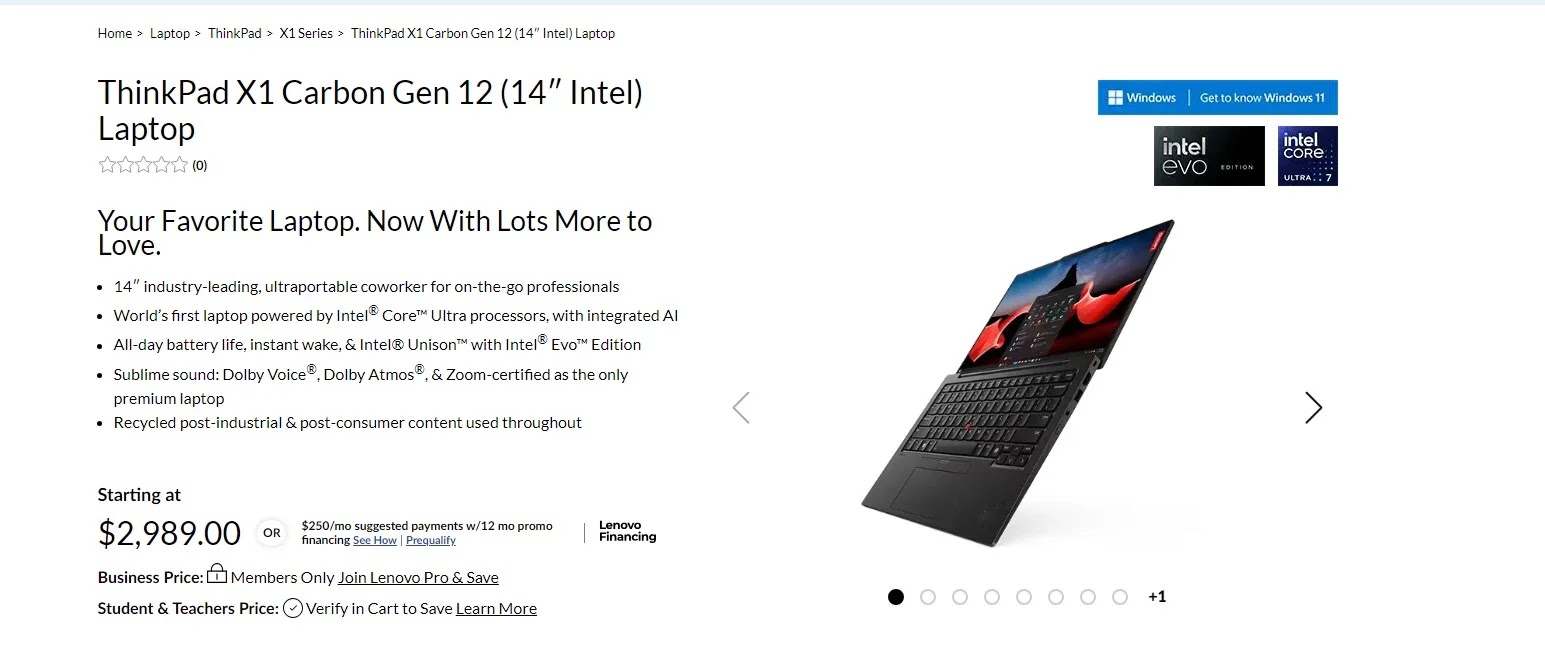Click the checkmark icon beside Student & Teachers Price

(x=293, y=608)
